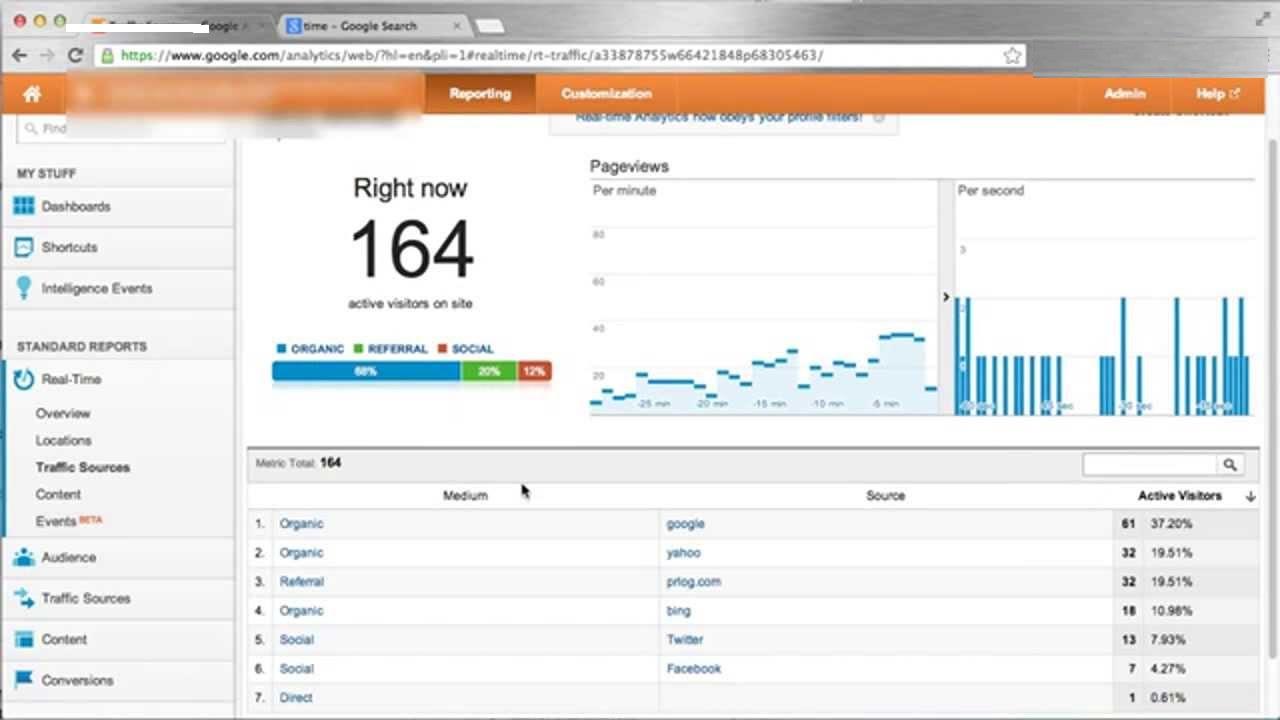Click inside the table search input field

coord(1150,464)
